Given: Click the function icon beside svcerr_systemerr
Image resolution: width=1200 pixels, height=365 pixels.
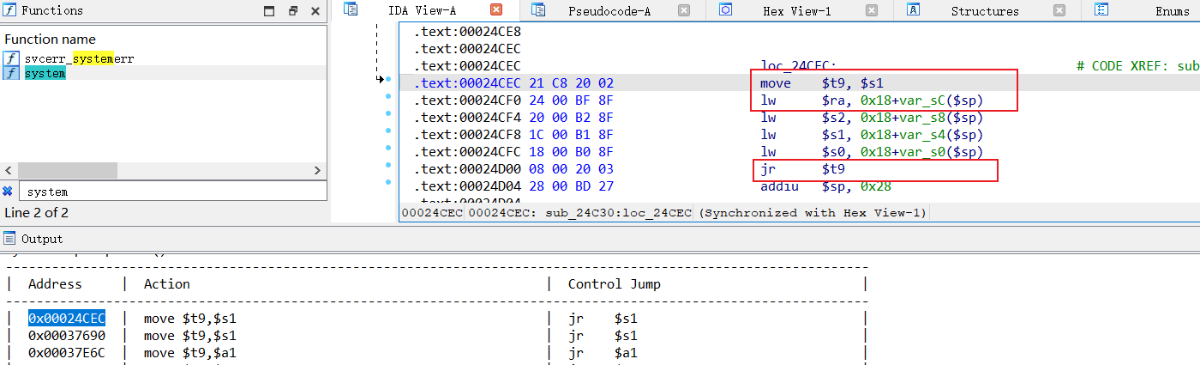Looking at the screenshot, I should pos(11,59).
